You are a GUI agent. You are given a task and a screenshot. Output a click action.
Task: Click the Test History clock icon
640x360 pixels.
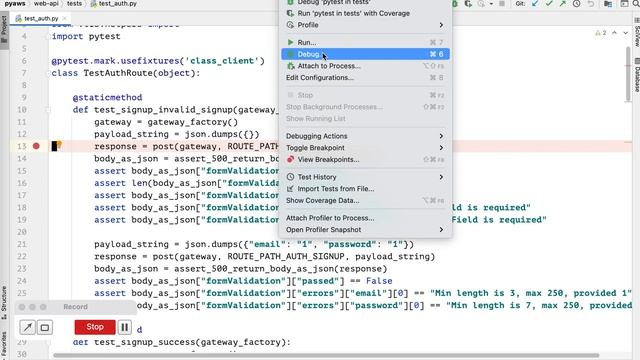pyautogui.click(x=290, y=177)
